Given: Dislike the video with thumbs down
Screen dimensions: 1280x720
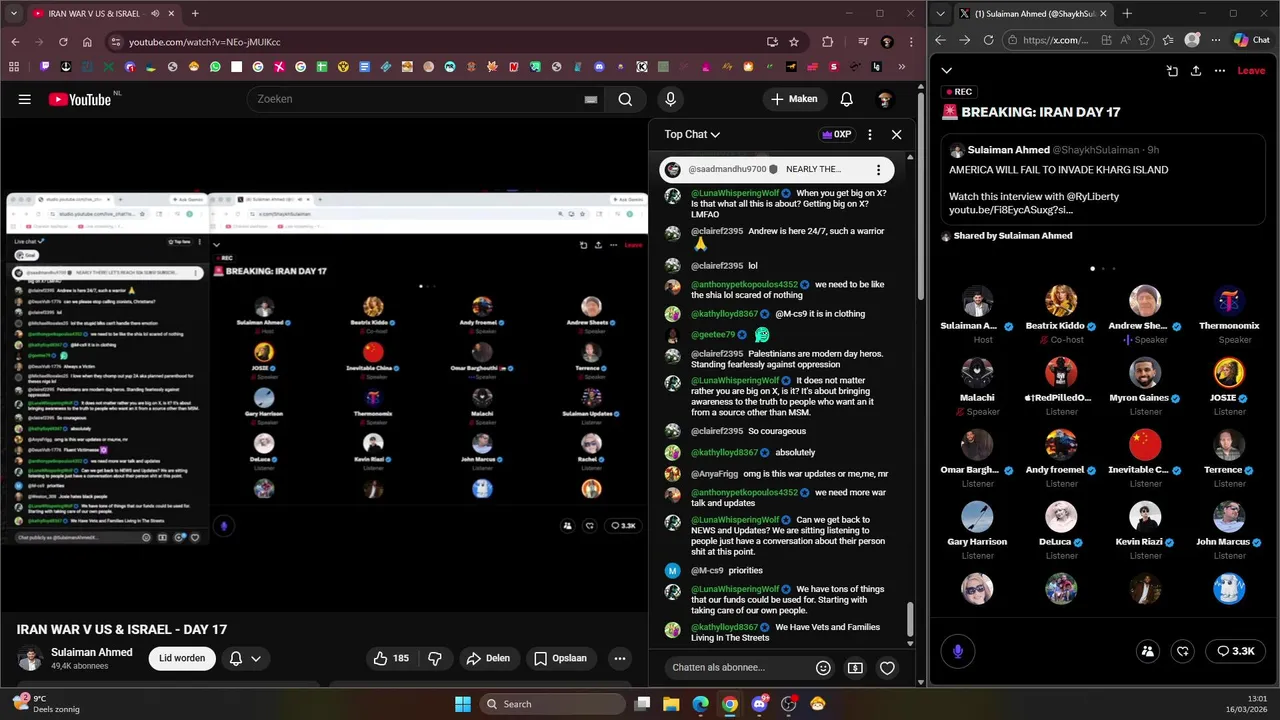Looking at the screenshot, I should 435,658.
